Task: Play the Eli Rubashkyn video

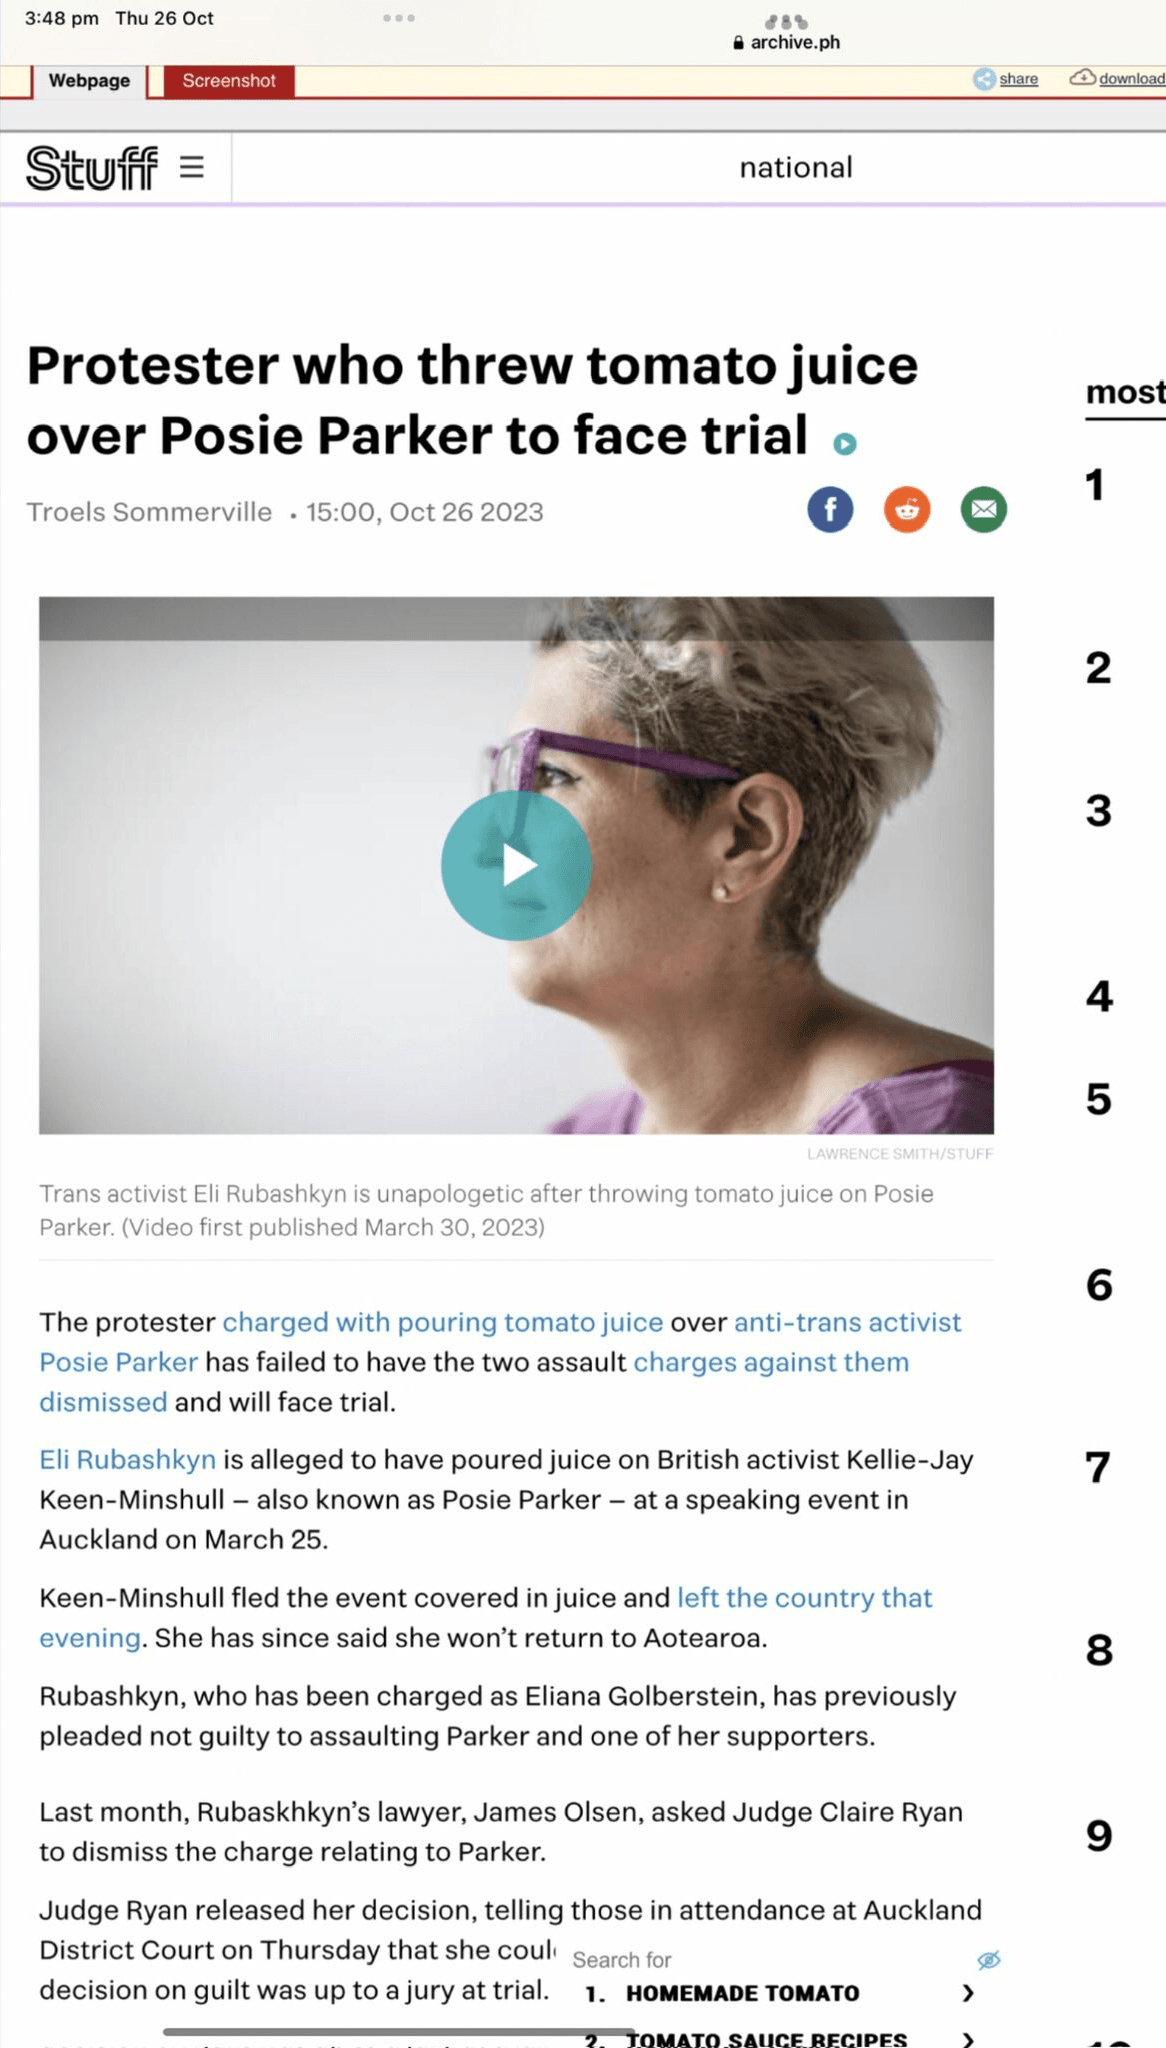Action: click(x=516, y=865)
